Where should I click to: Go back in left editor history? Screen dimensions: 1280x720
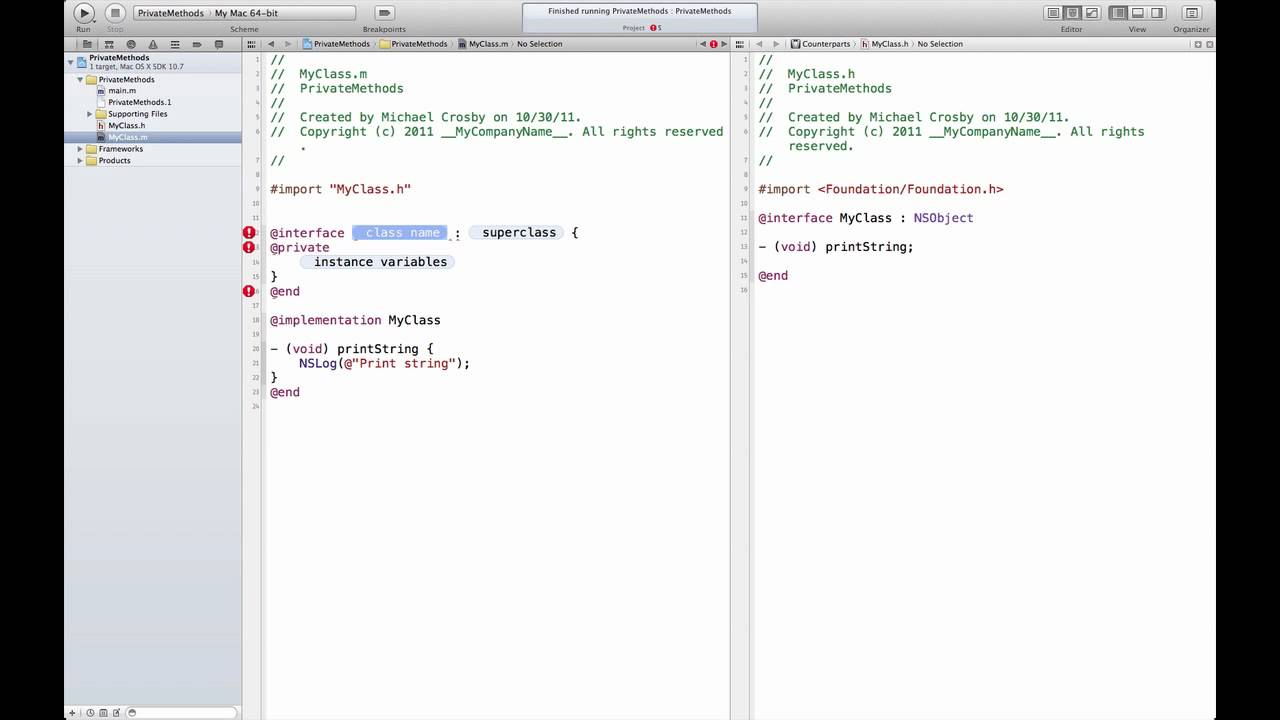tap(271, 44)
